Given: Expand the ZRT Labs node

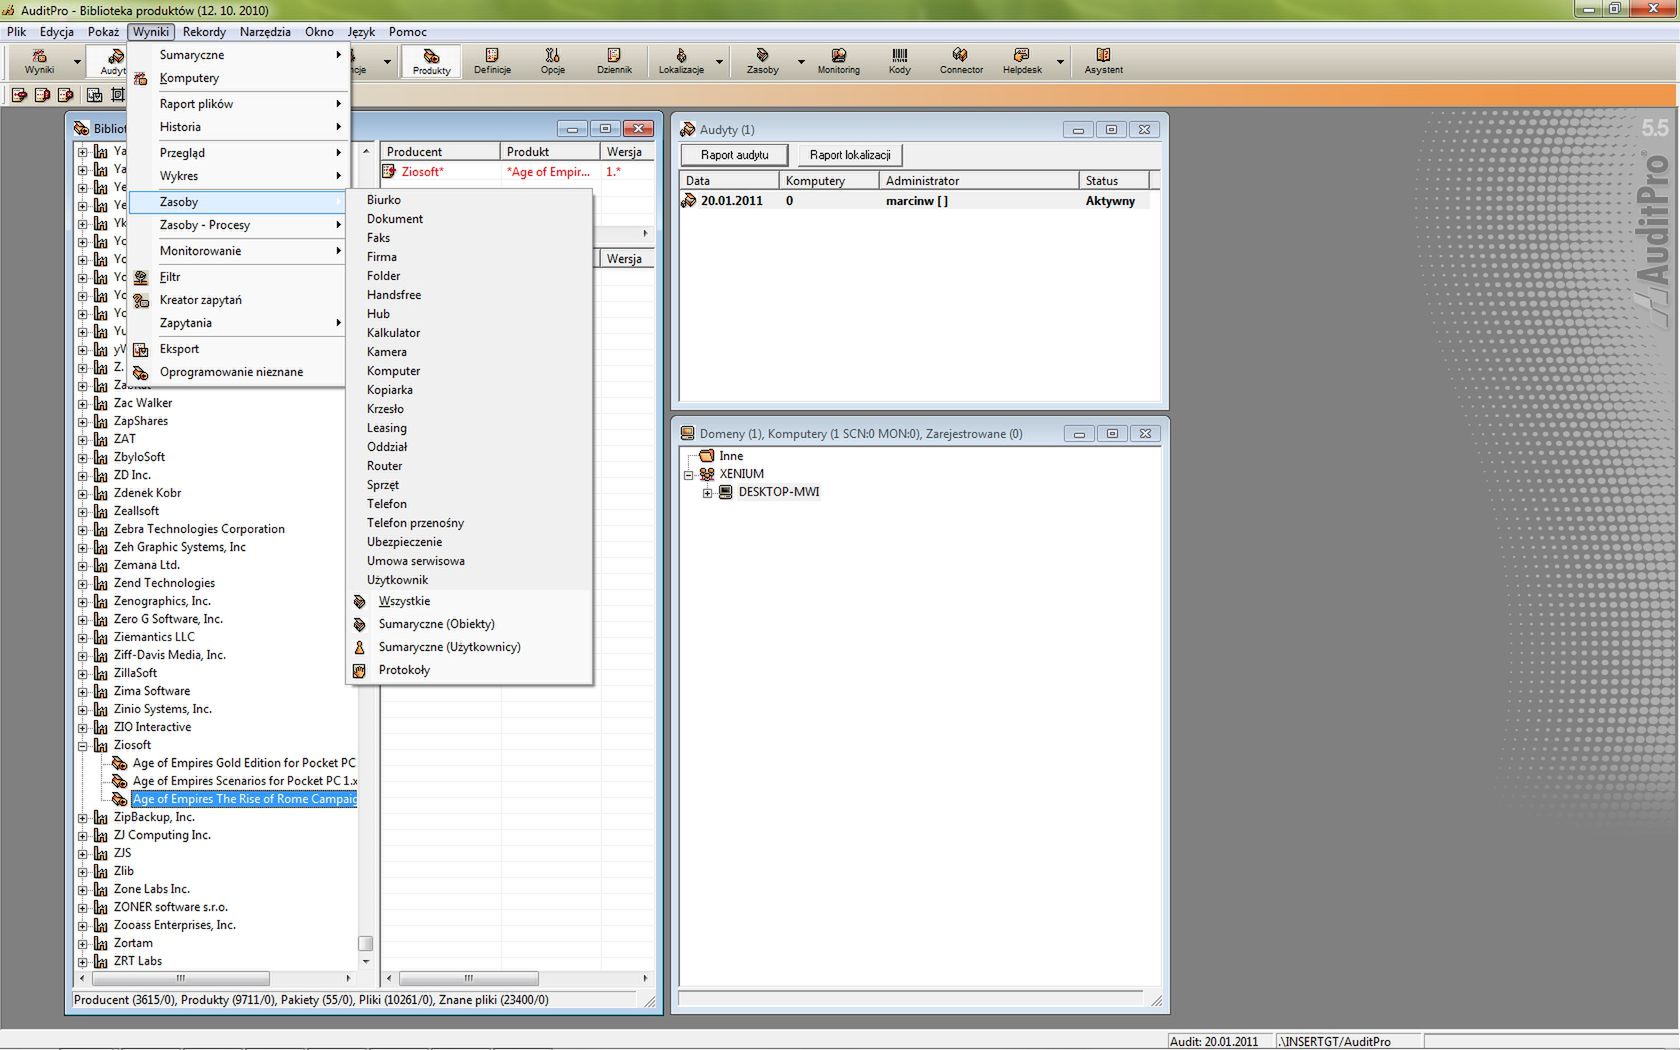Looking at the screenshot, I should pyautogui.click(x=83, y=961).
